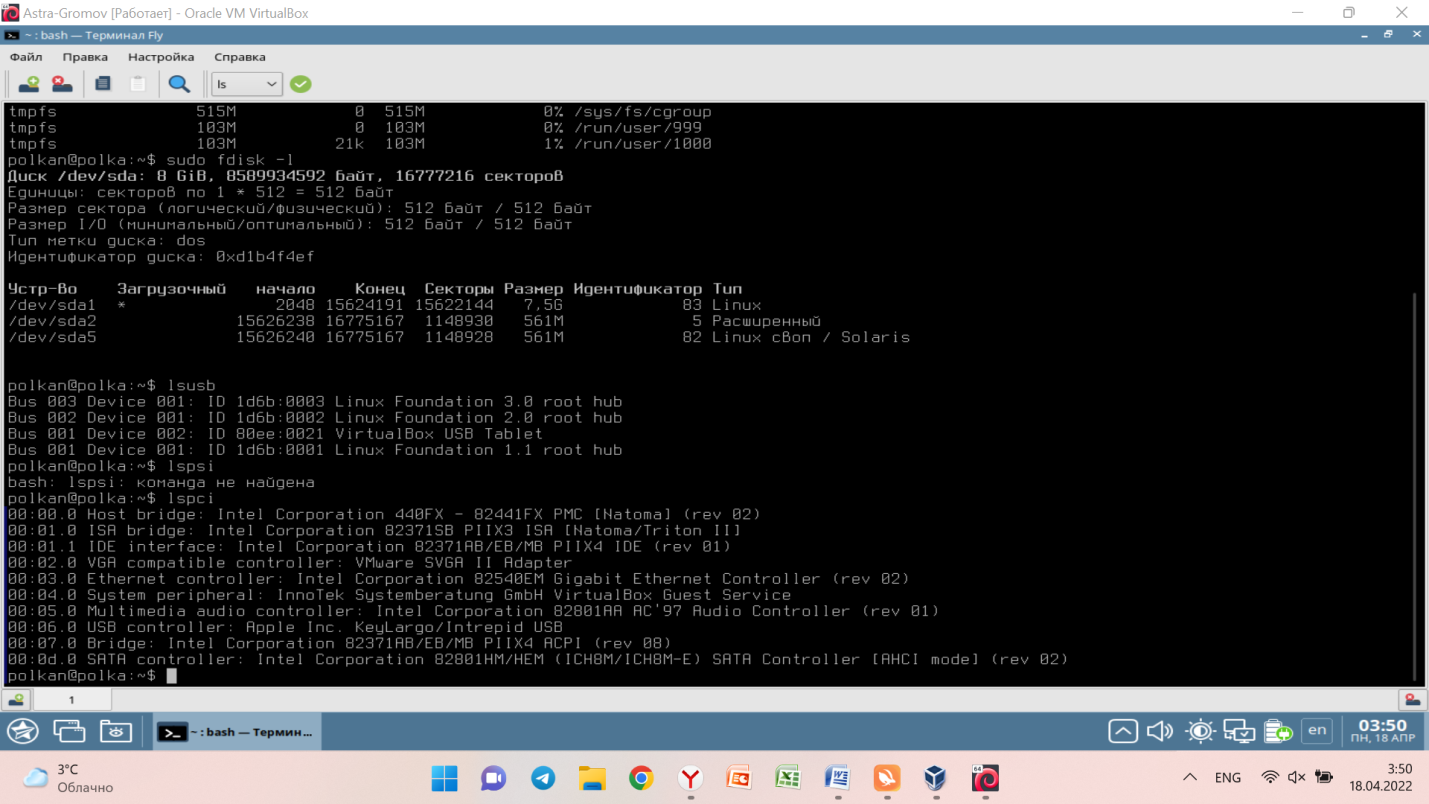Click the 'SATA controller' lspci line
The height and width of the screenshot is (804, 1429).
538,659
